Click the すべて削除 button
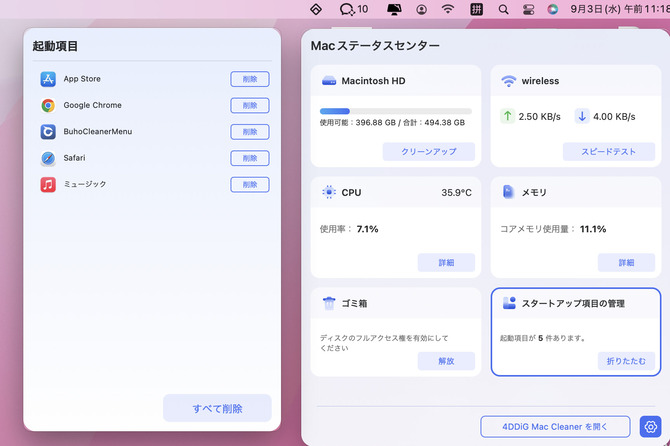Image resolution: width=670 pixels, height=446 pixels. pos(217,408)
